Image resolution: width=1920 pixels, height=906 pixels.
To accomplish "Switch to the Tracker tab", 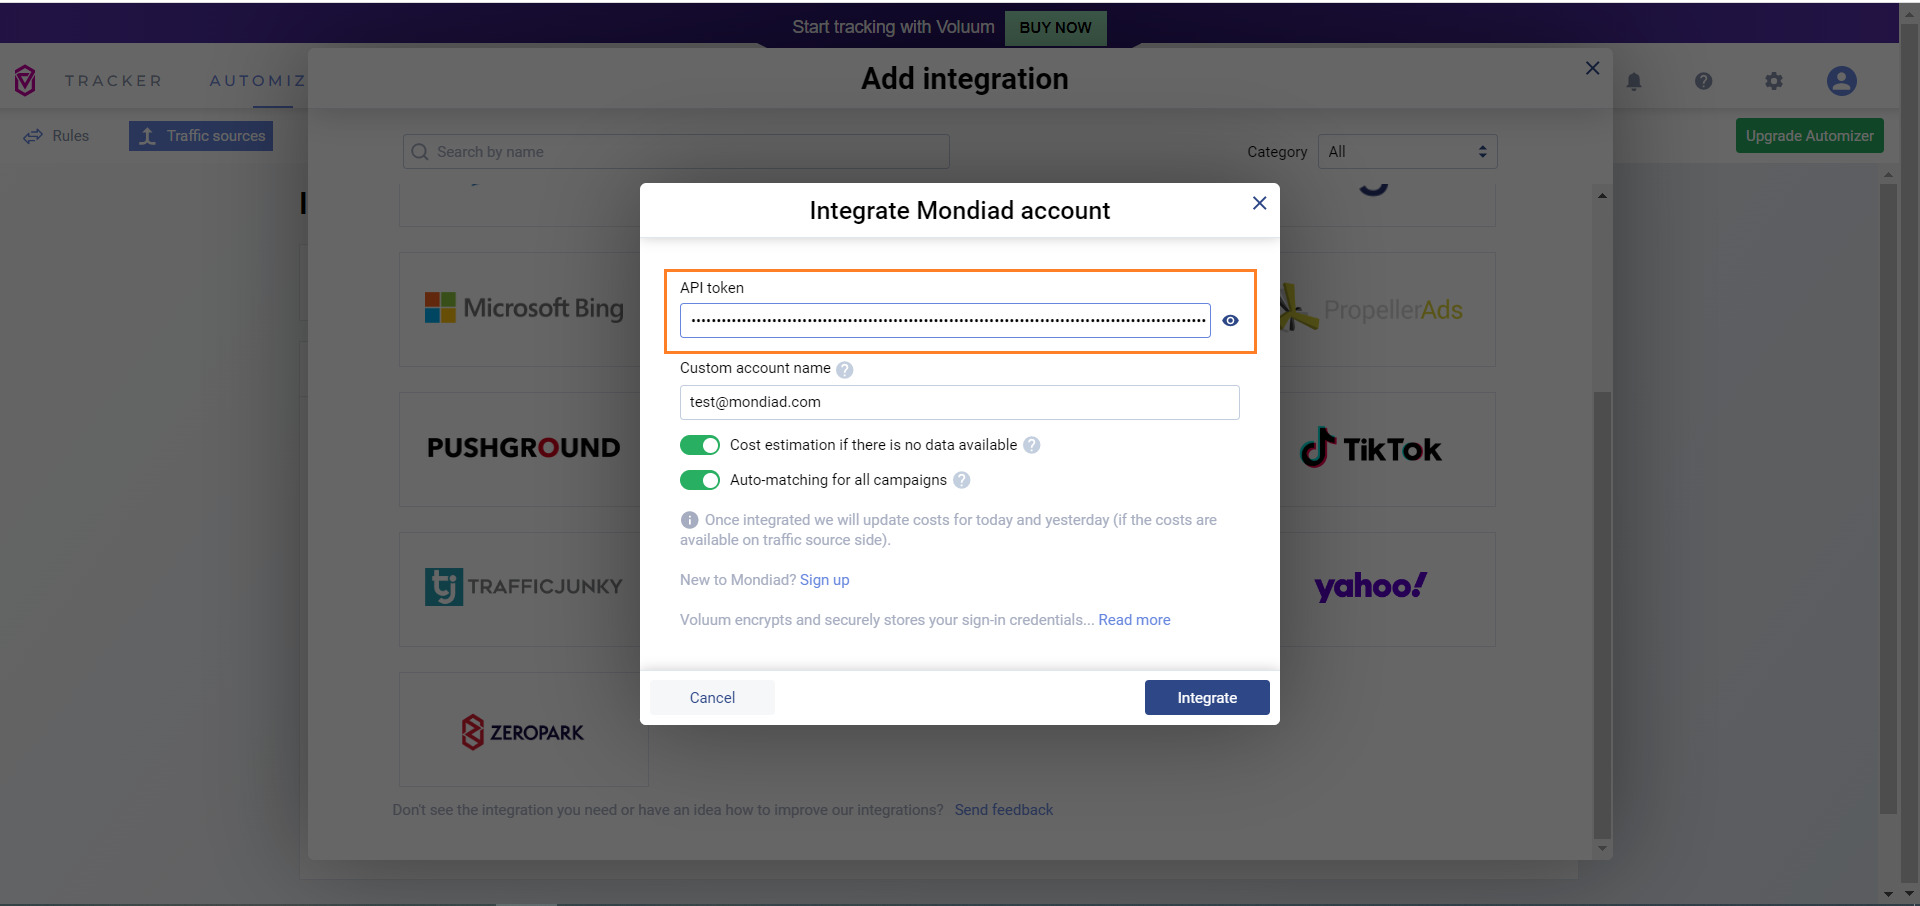I will coord(113,81).
